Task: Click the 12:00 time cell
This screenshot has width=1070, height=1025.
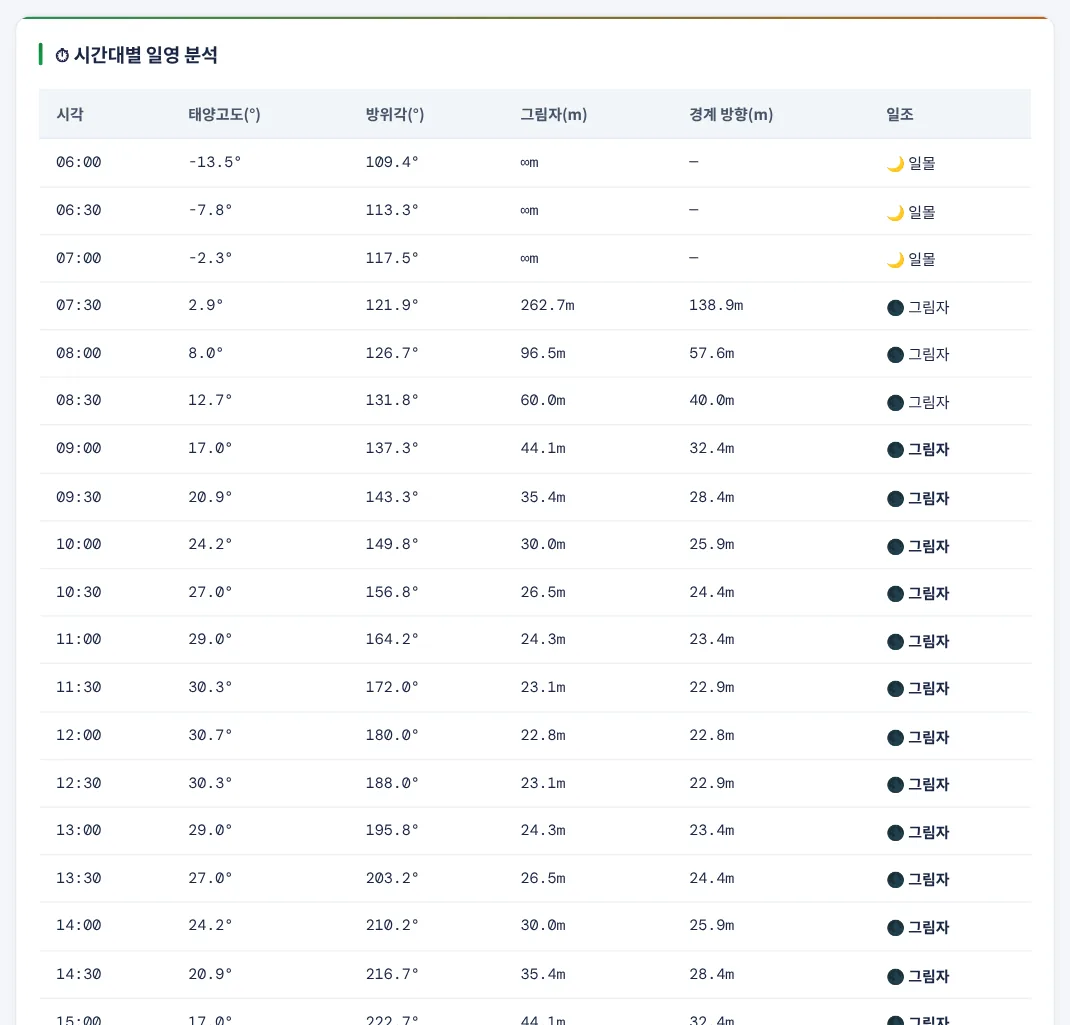Action: (78, 735)
